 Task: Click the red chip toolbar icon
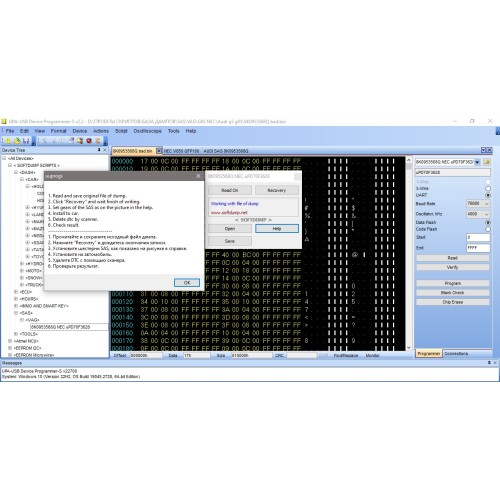89,141
